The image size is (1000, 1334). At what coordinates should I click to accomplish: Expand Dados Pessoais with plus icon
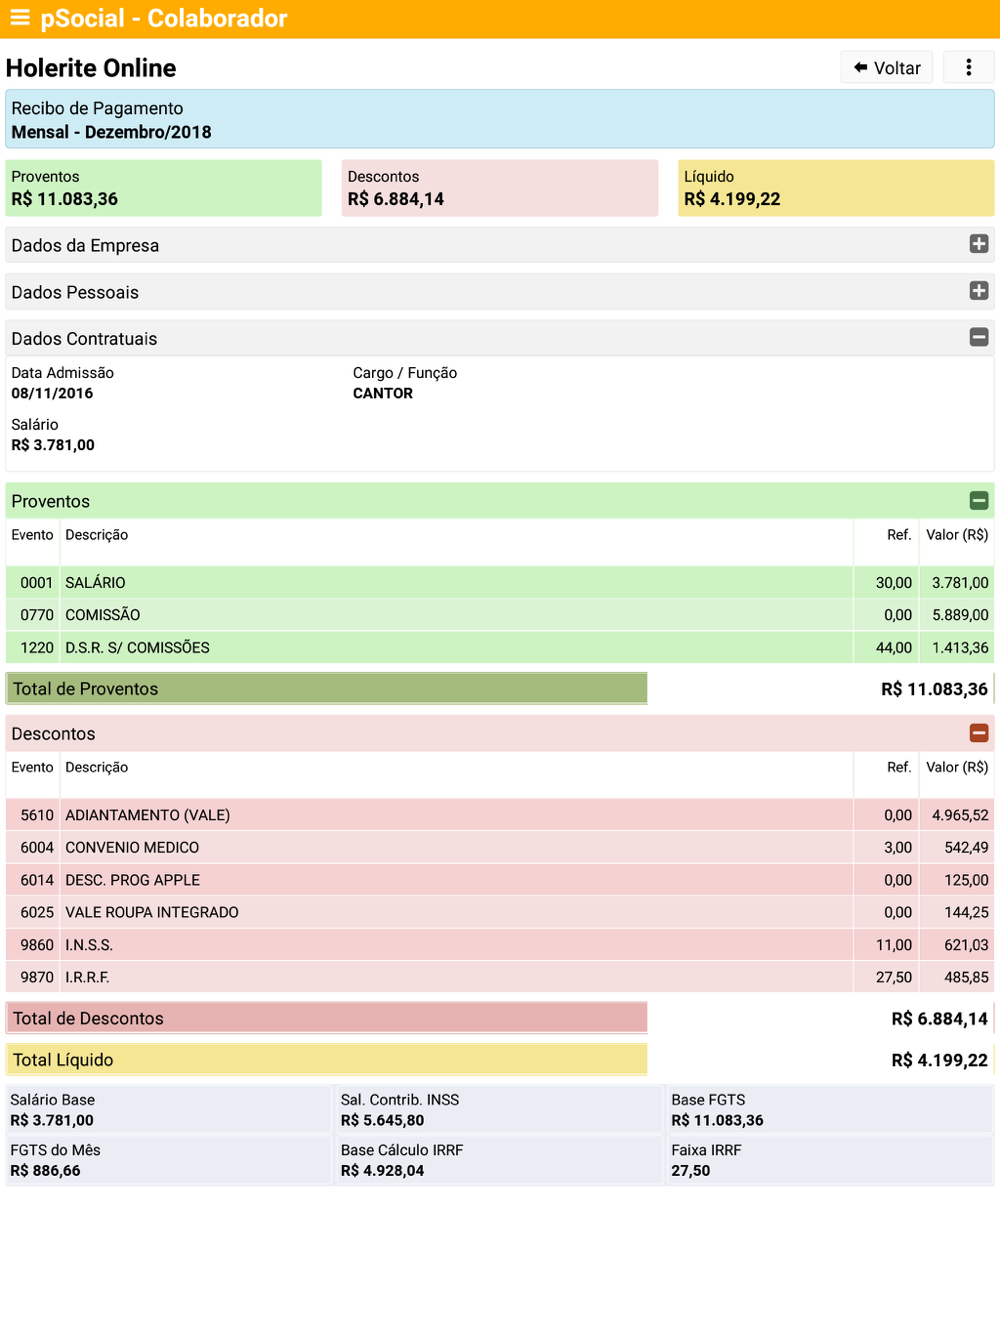979,291
